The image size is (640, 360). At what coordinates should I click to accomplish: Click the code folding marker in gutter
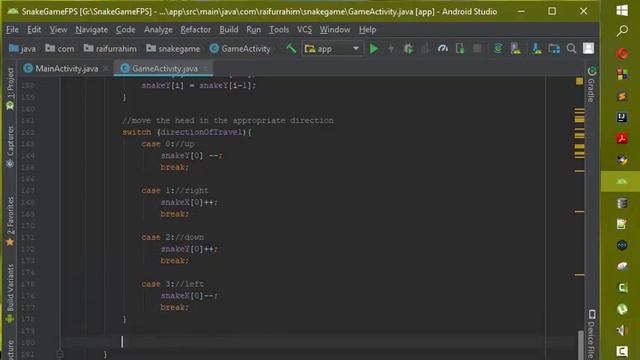[60, 354]
